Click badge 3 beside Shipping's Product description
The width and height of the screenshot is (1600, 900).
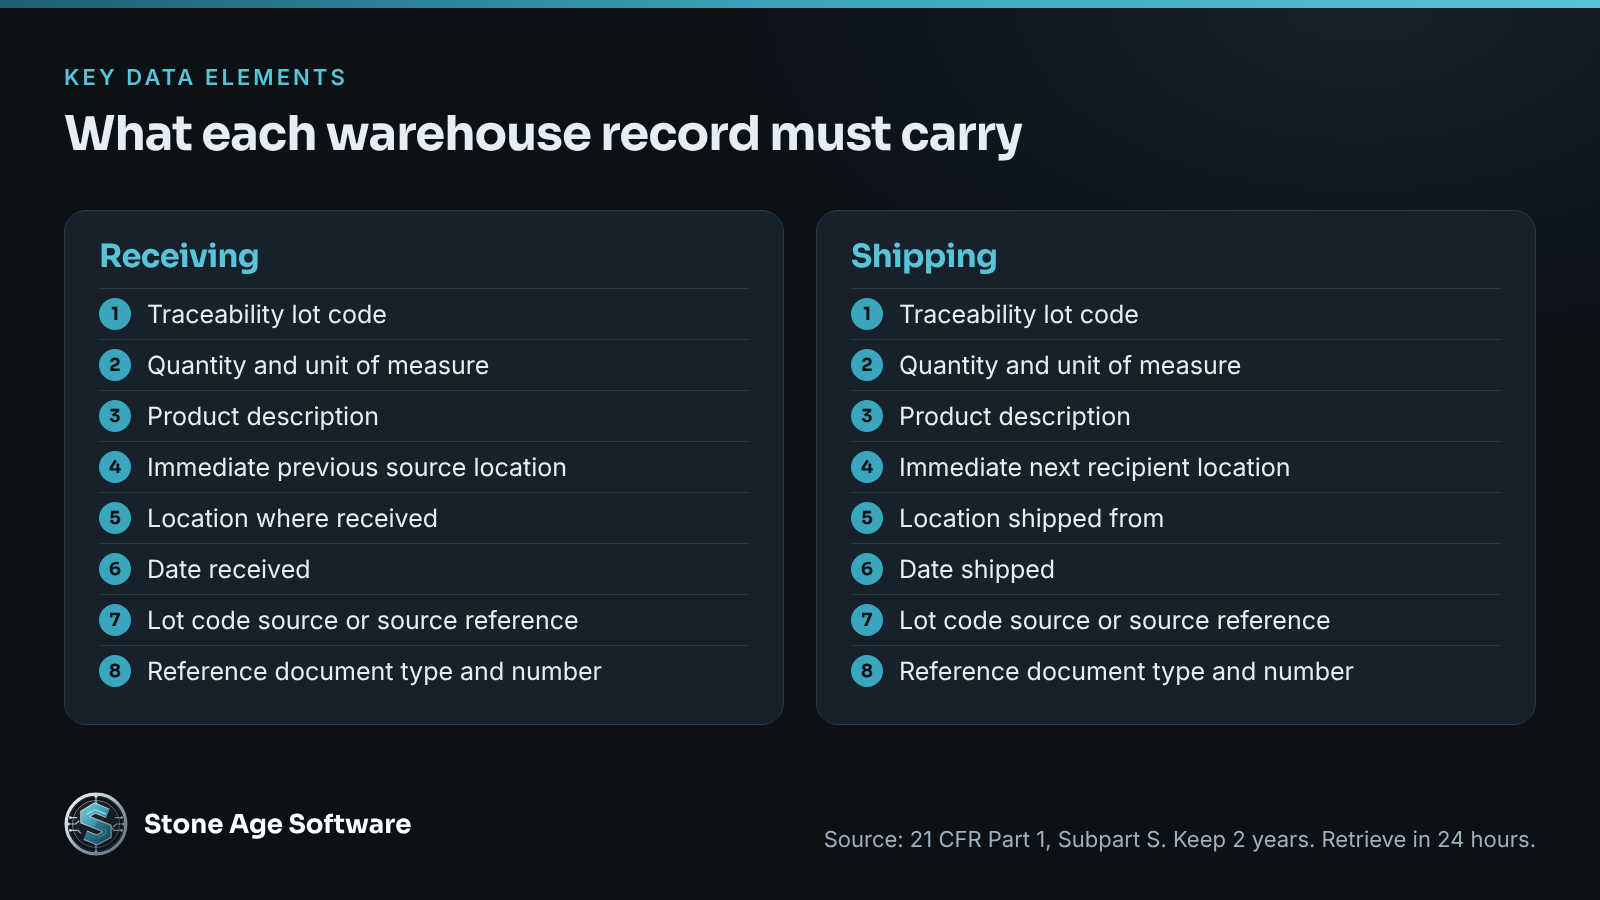(867, 416)
